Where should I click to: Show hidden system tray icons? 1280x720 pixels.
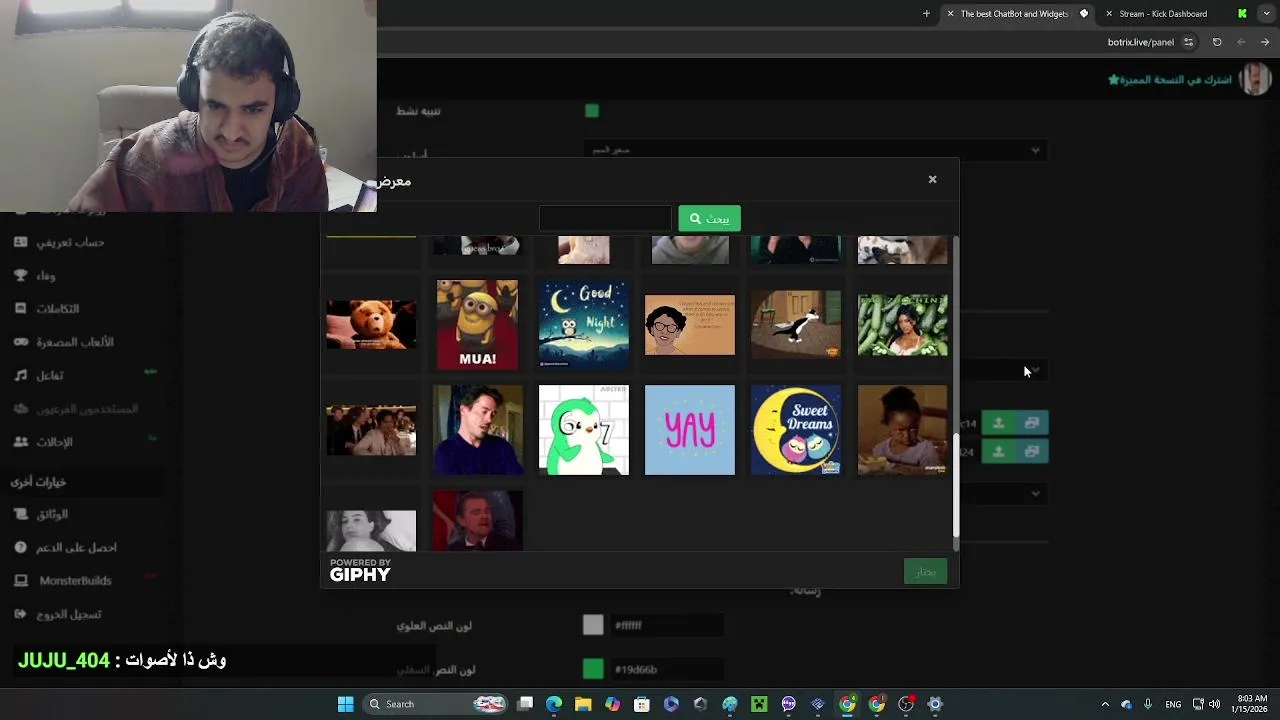[1105, 704]
